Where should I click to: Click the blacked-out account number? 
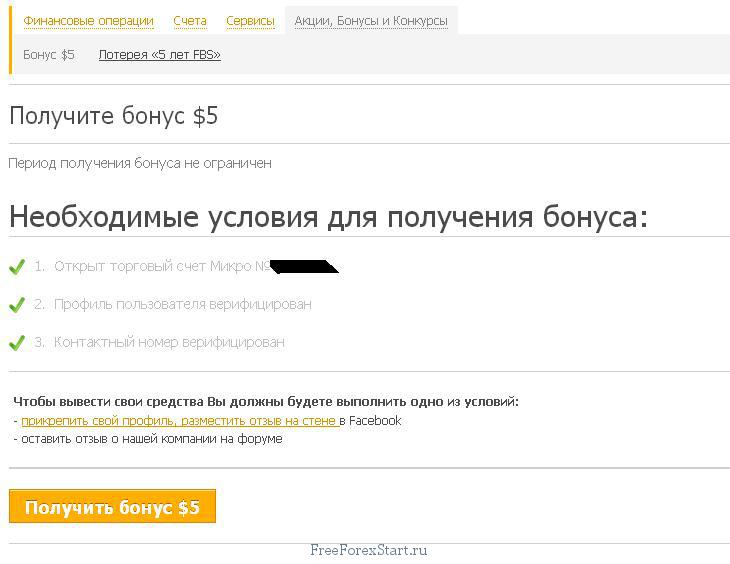click(302, 267)
